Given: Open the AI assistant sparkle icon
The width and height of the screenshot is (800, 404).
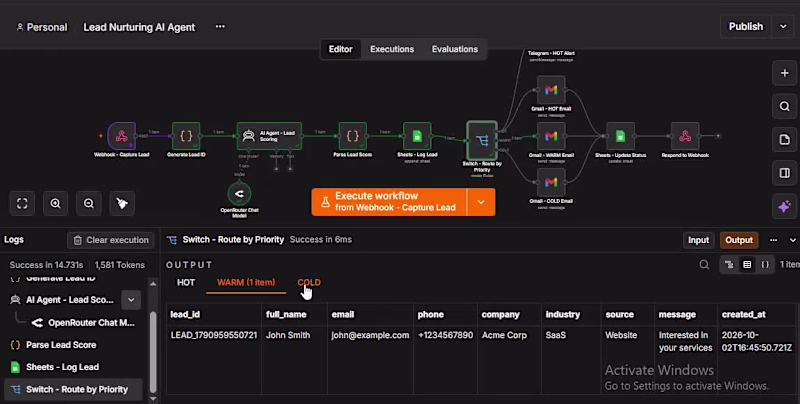Looking at the screenshot, I should point(785,206).
